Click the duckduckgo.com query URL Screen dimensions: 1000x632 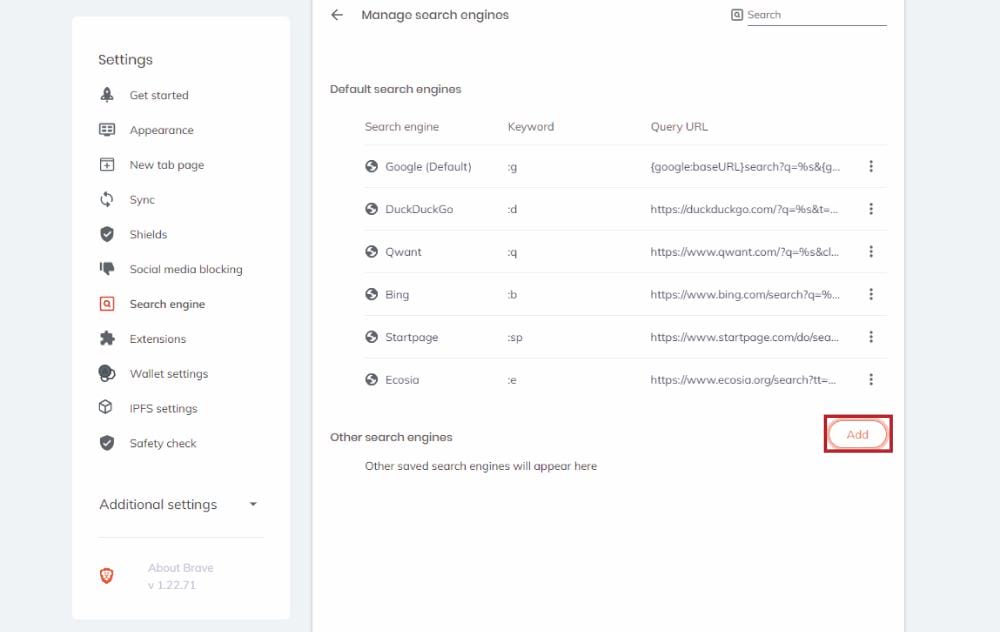(744, 209)
